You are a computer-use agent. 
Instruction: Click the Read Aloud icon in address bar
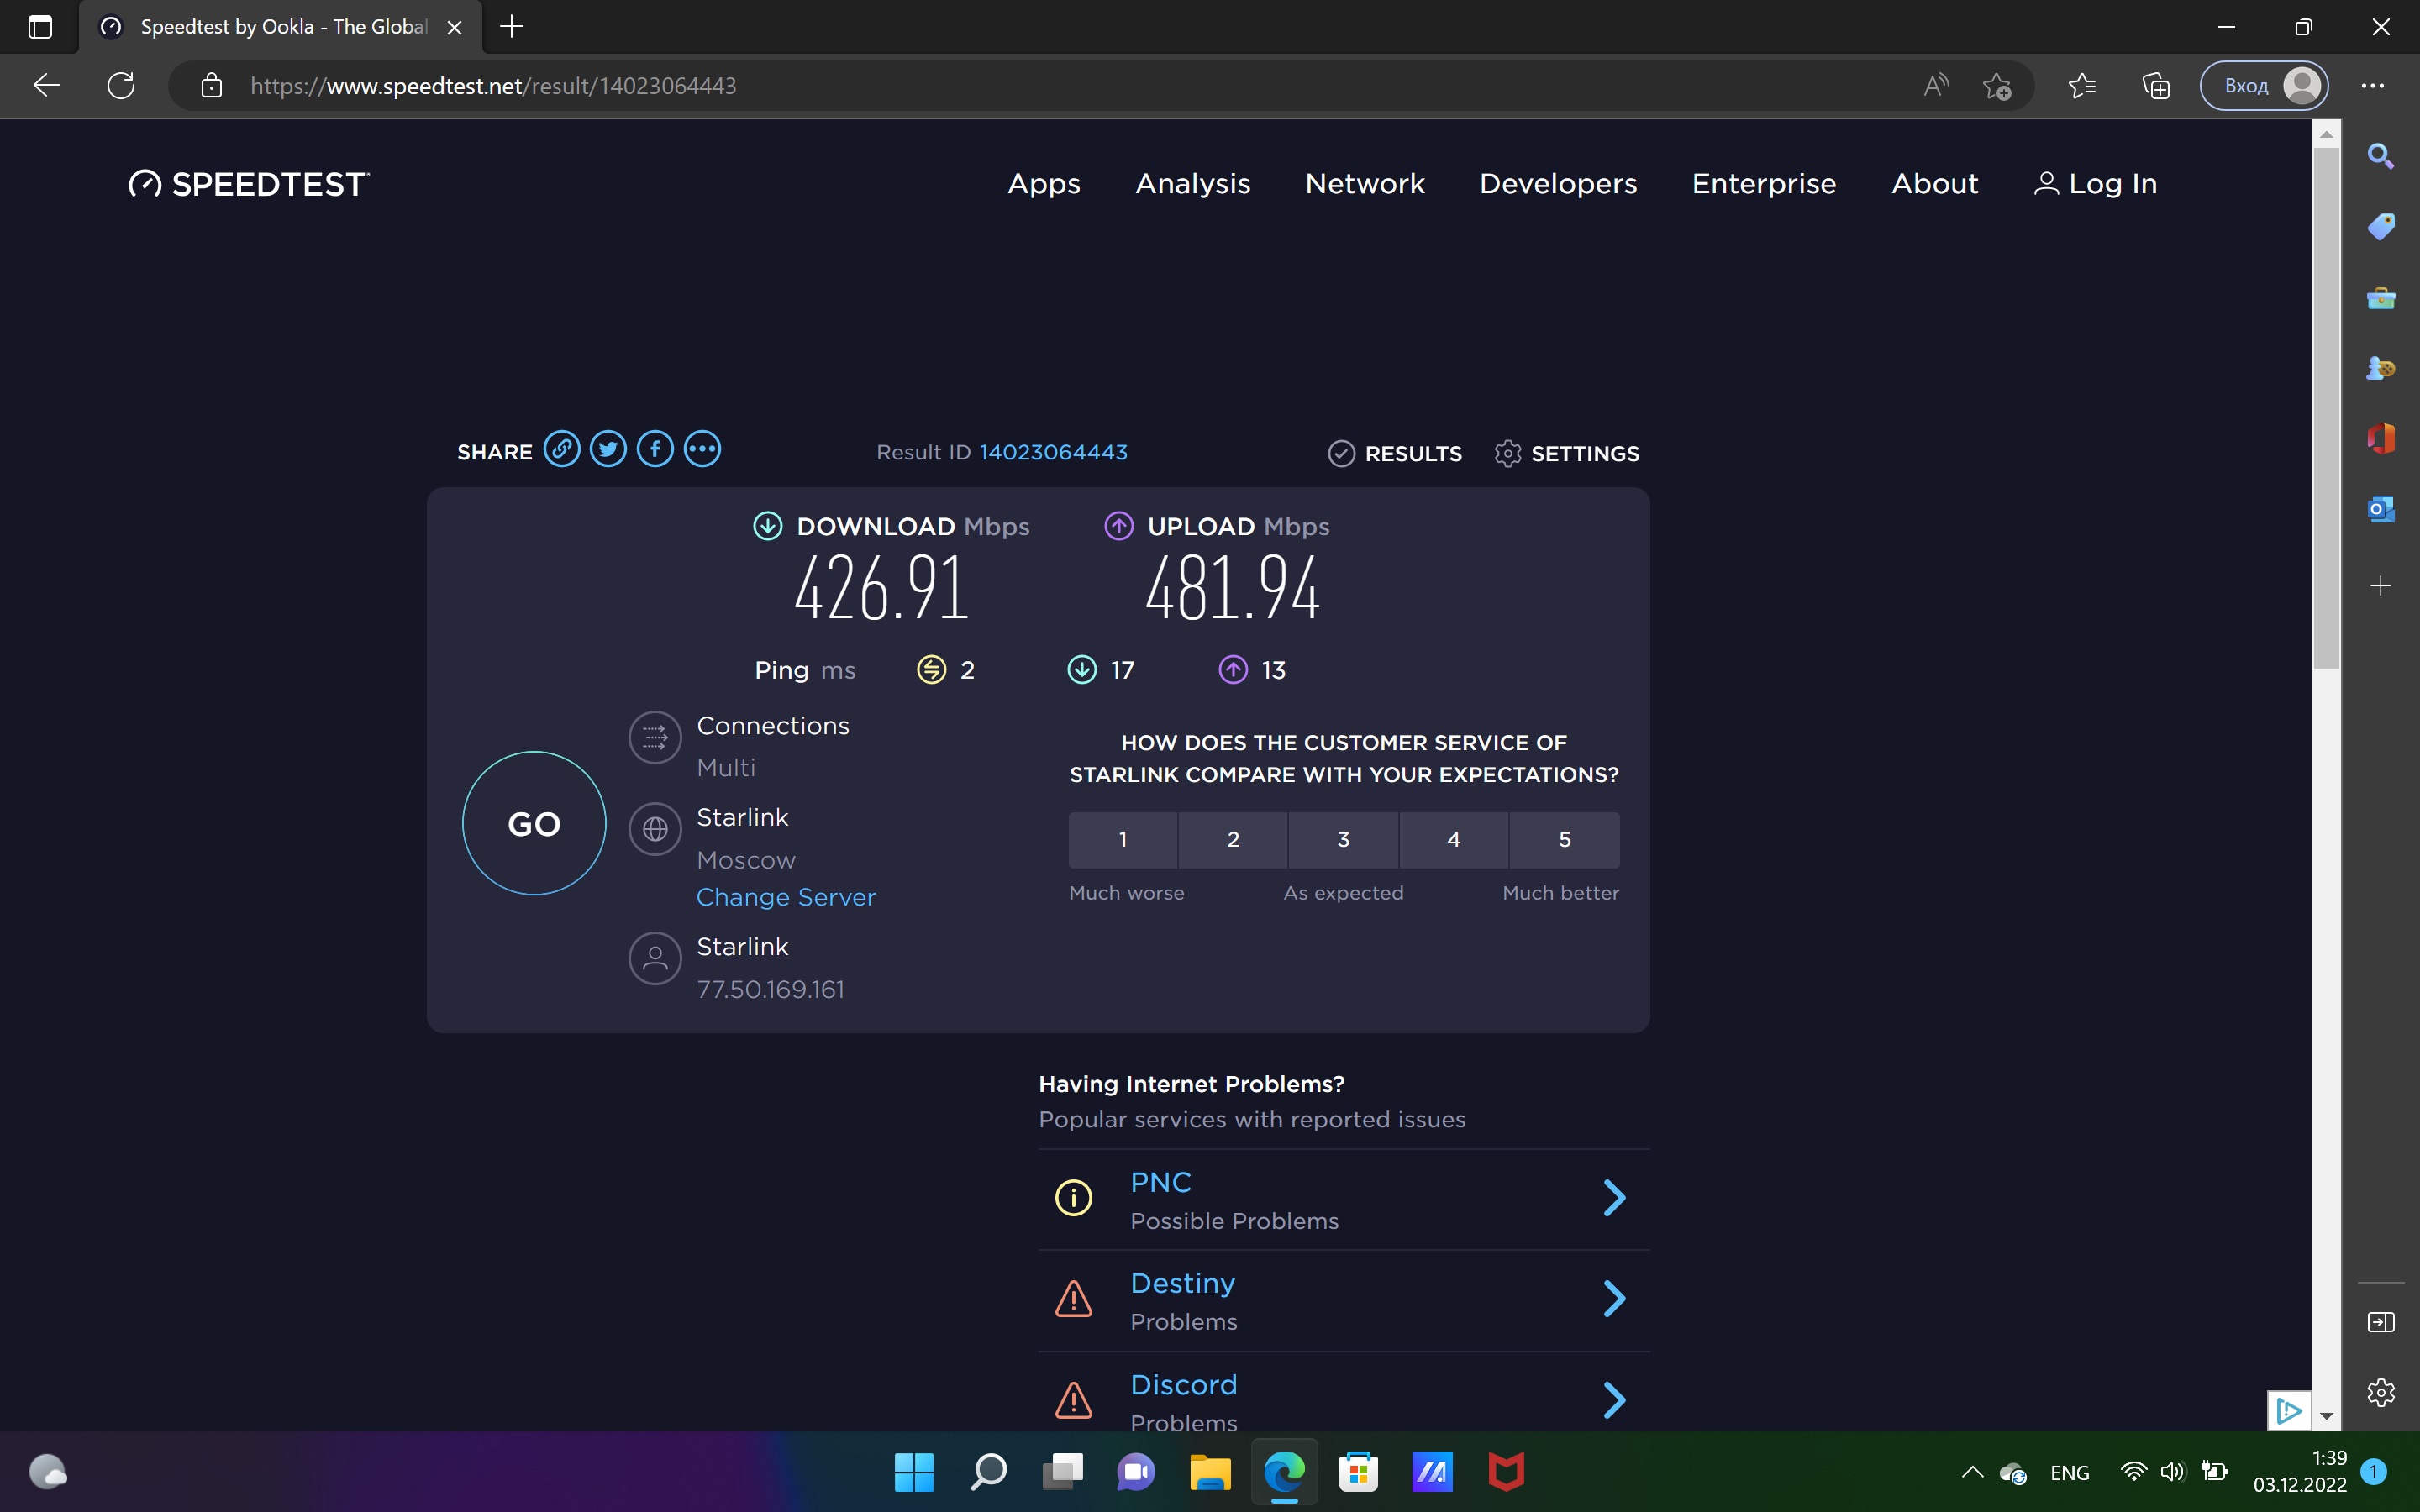click(1935, 86)
